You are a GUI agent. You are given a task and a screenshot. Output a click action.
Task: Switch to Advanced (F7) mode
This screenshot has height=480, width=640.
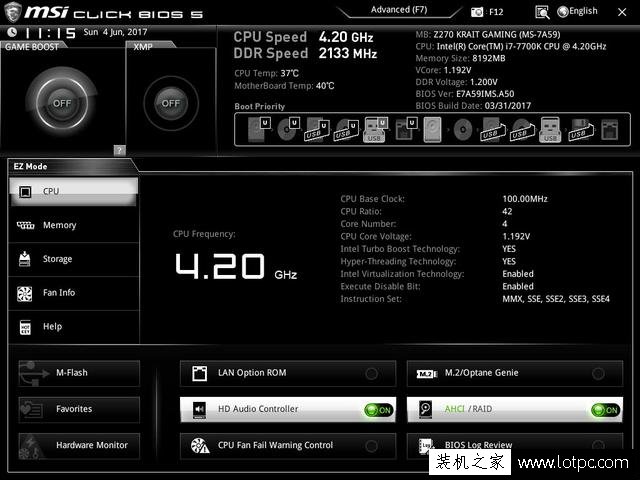coord(399,10)
